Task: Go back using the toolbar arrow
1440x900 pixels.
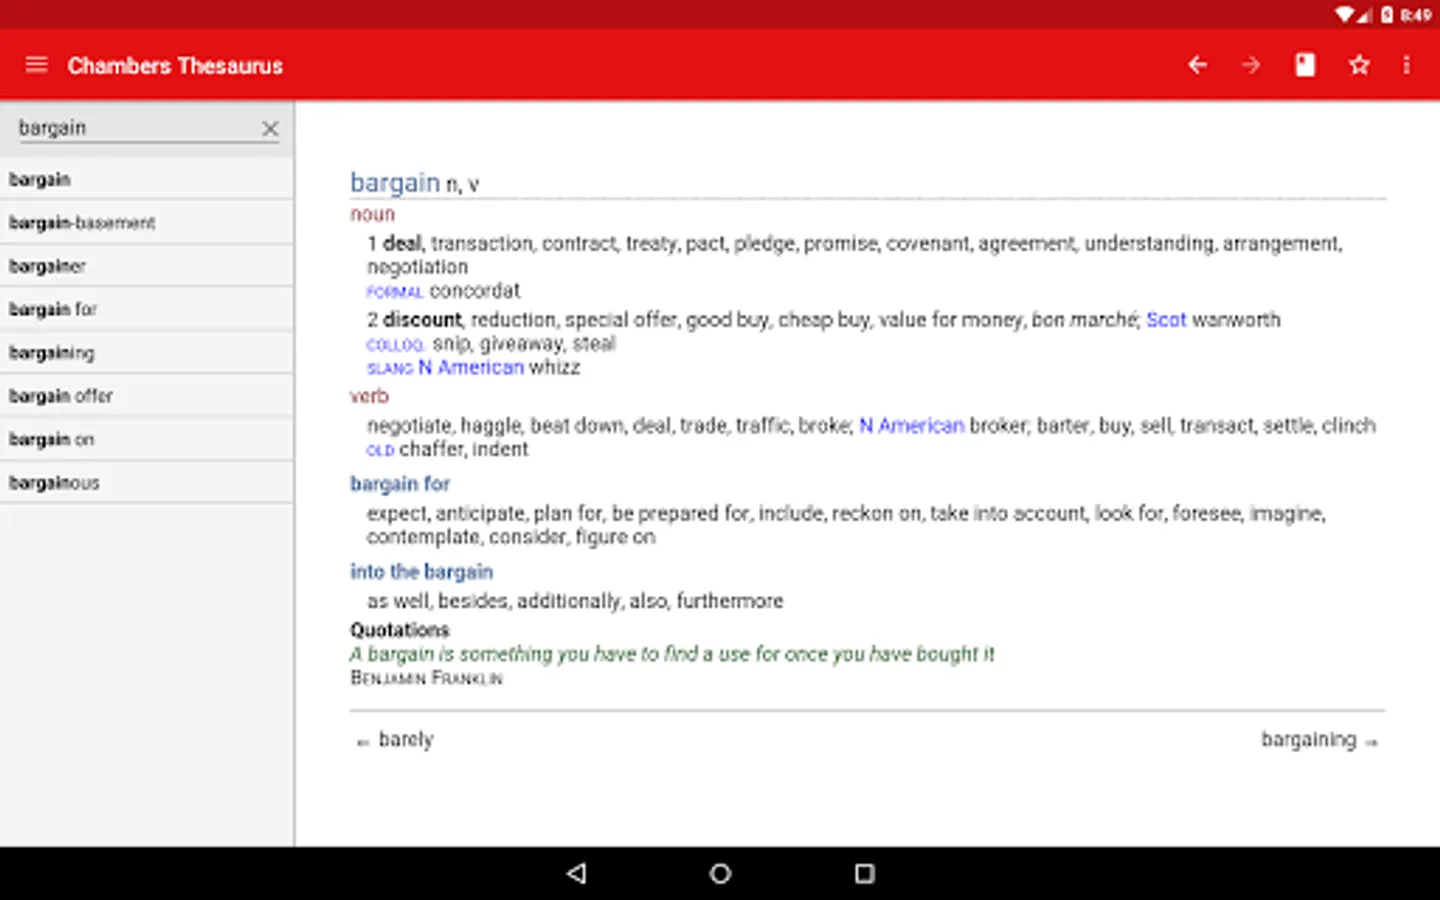Action: (x=1197, y=65)
